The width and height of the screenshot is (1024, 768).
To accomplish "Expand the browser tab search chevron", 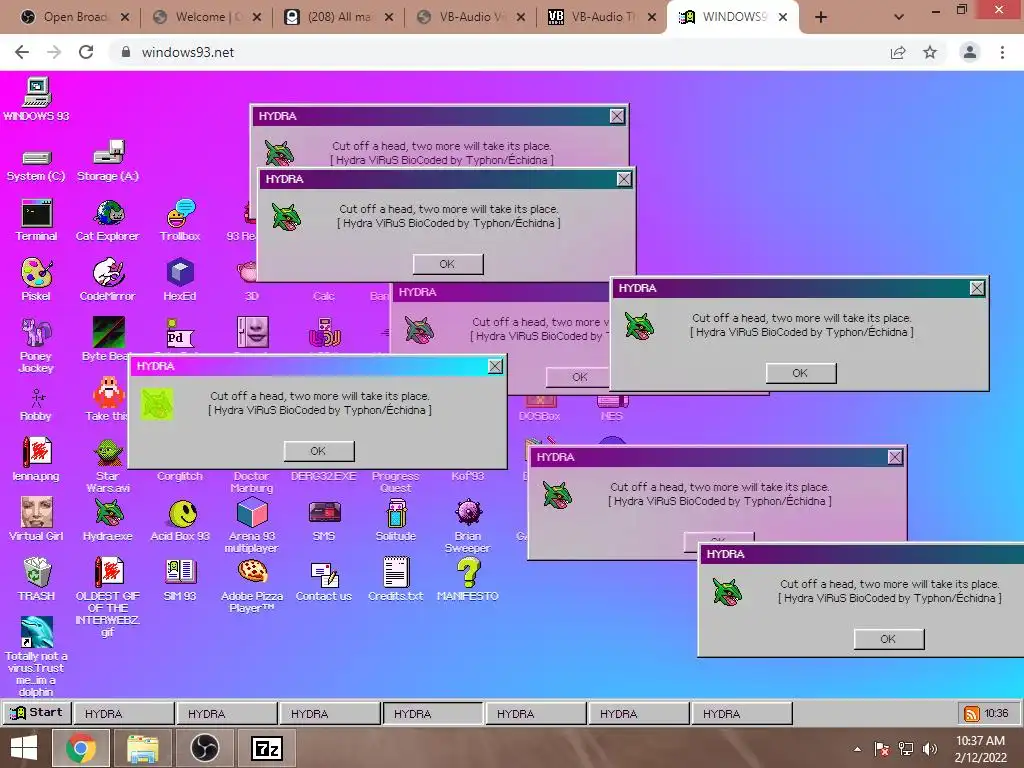I will point(899,18).
